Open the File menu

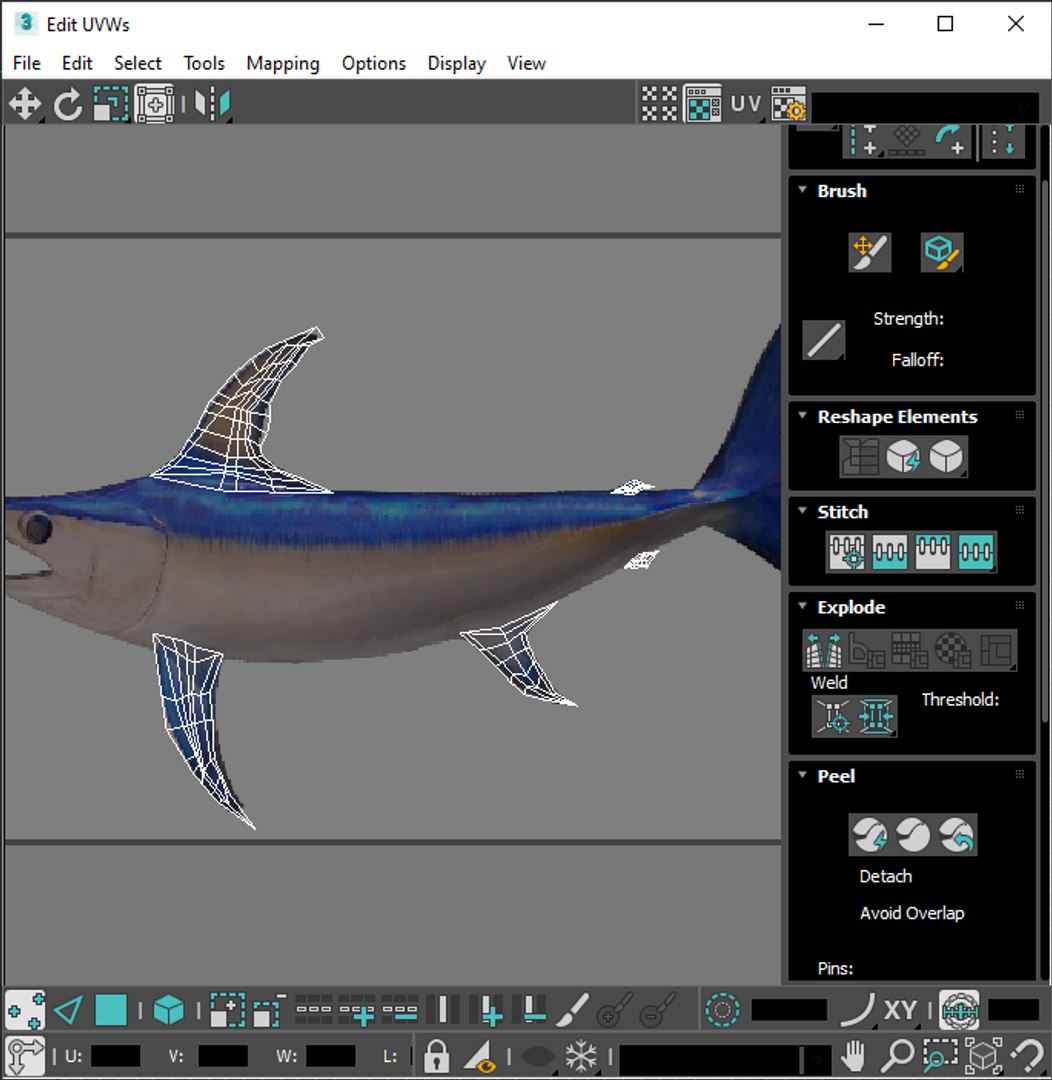point(27,63)
